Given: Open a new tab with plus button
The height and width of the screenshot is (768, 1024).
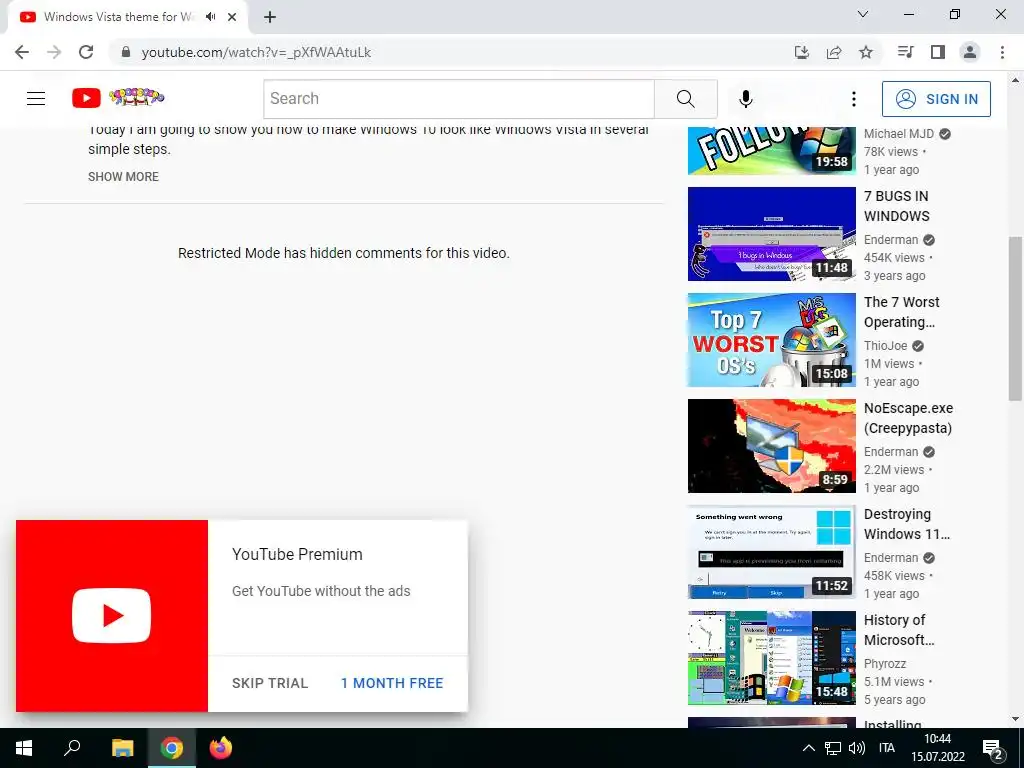Looking at the screenshot, I should pos(270,17).
